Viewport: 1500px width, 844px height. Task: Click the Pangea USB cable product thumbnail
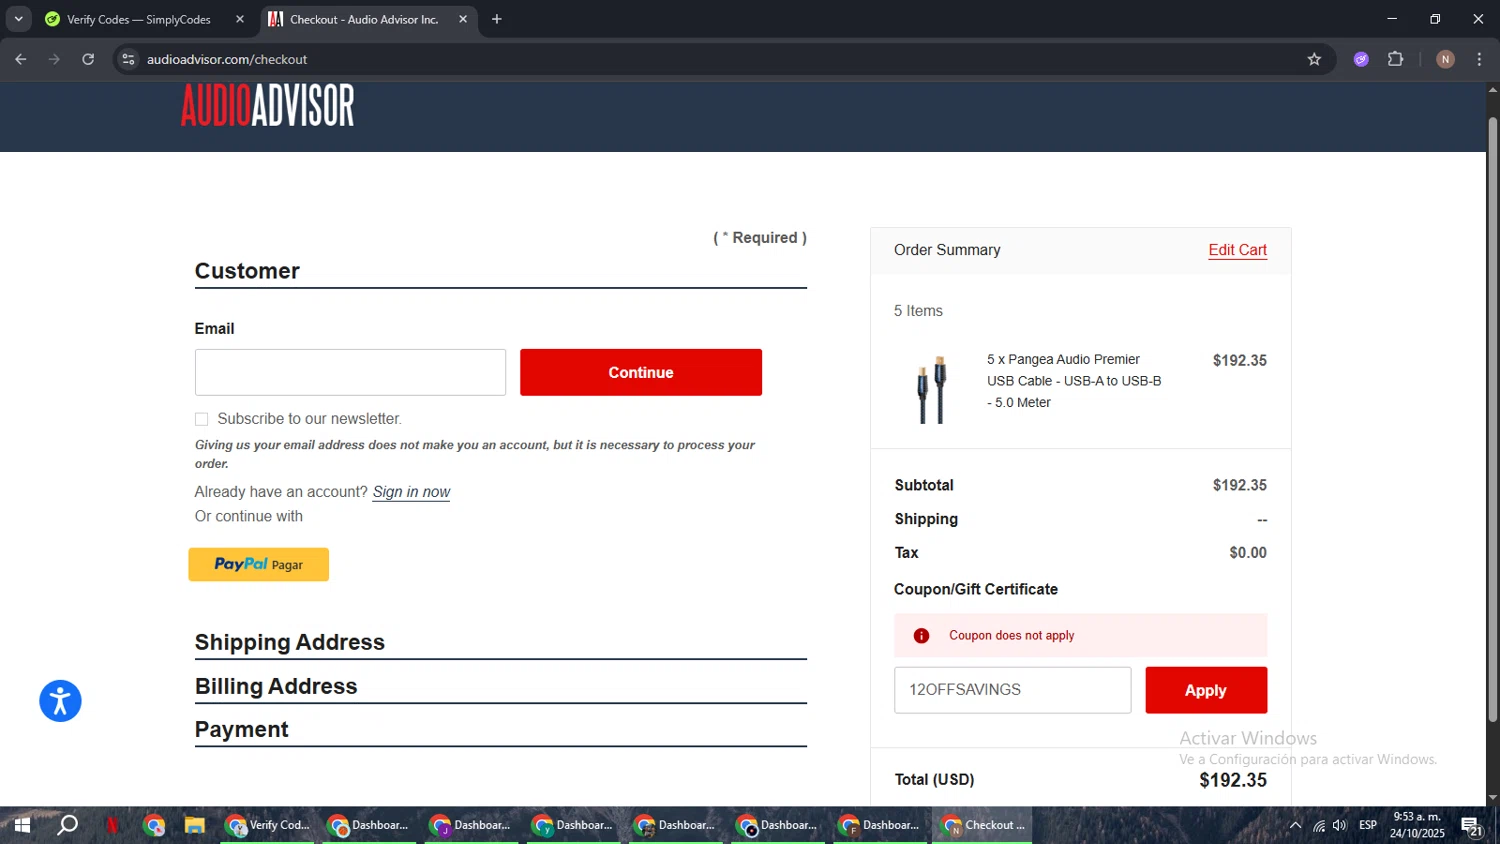931,389
